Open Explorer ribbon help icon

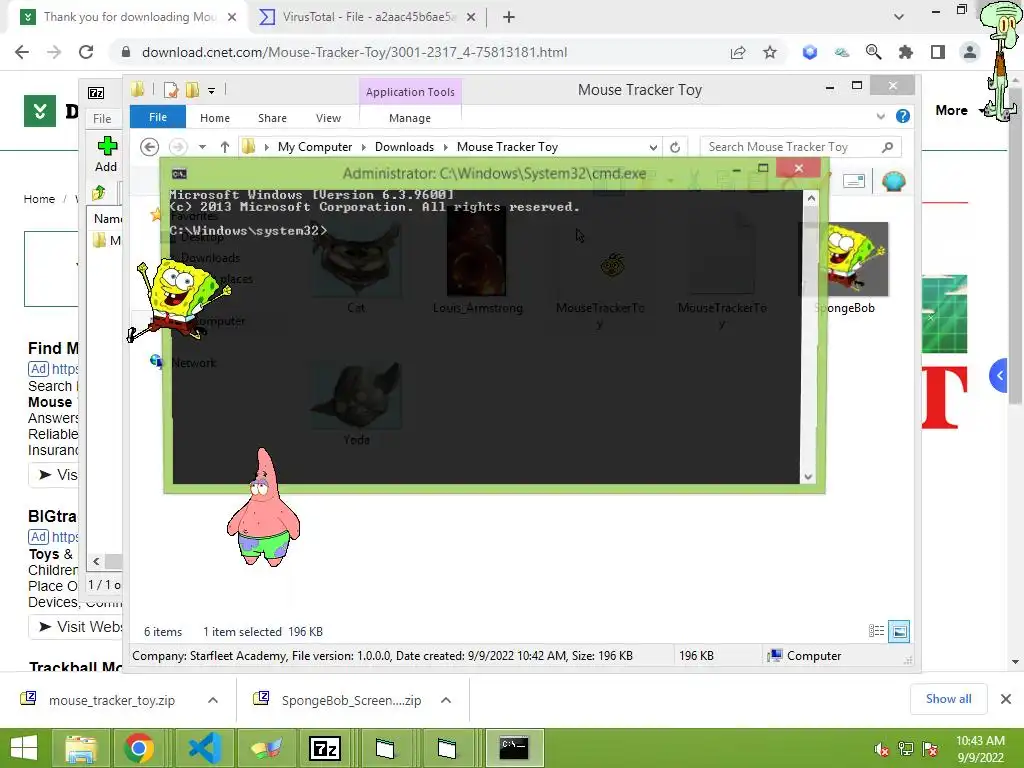tap(903, 116)
